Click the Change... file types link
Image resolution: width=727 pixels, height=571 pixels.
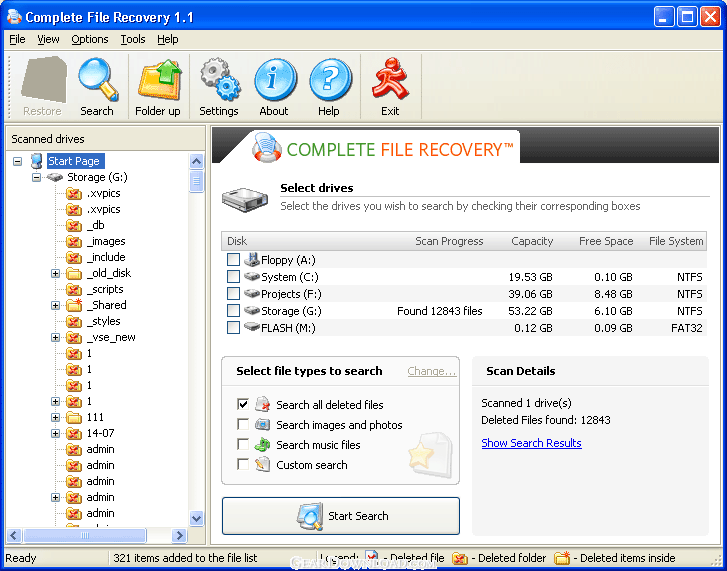[x=432, y=371]
